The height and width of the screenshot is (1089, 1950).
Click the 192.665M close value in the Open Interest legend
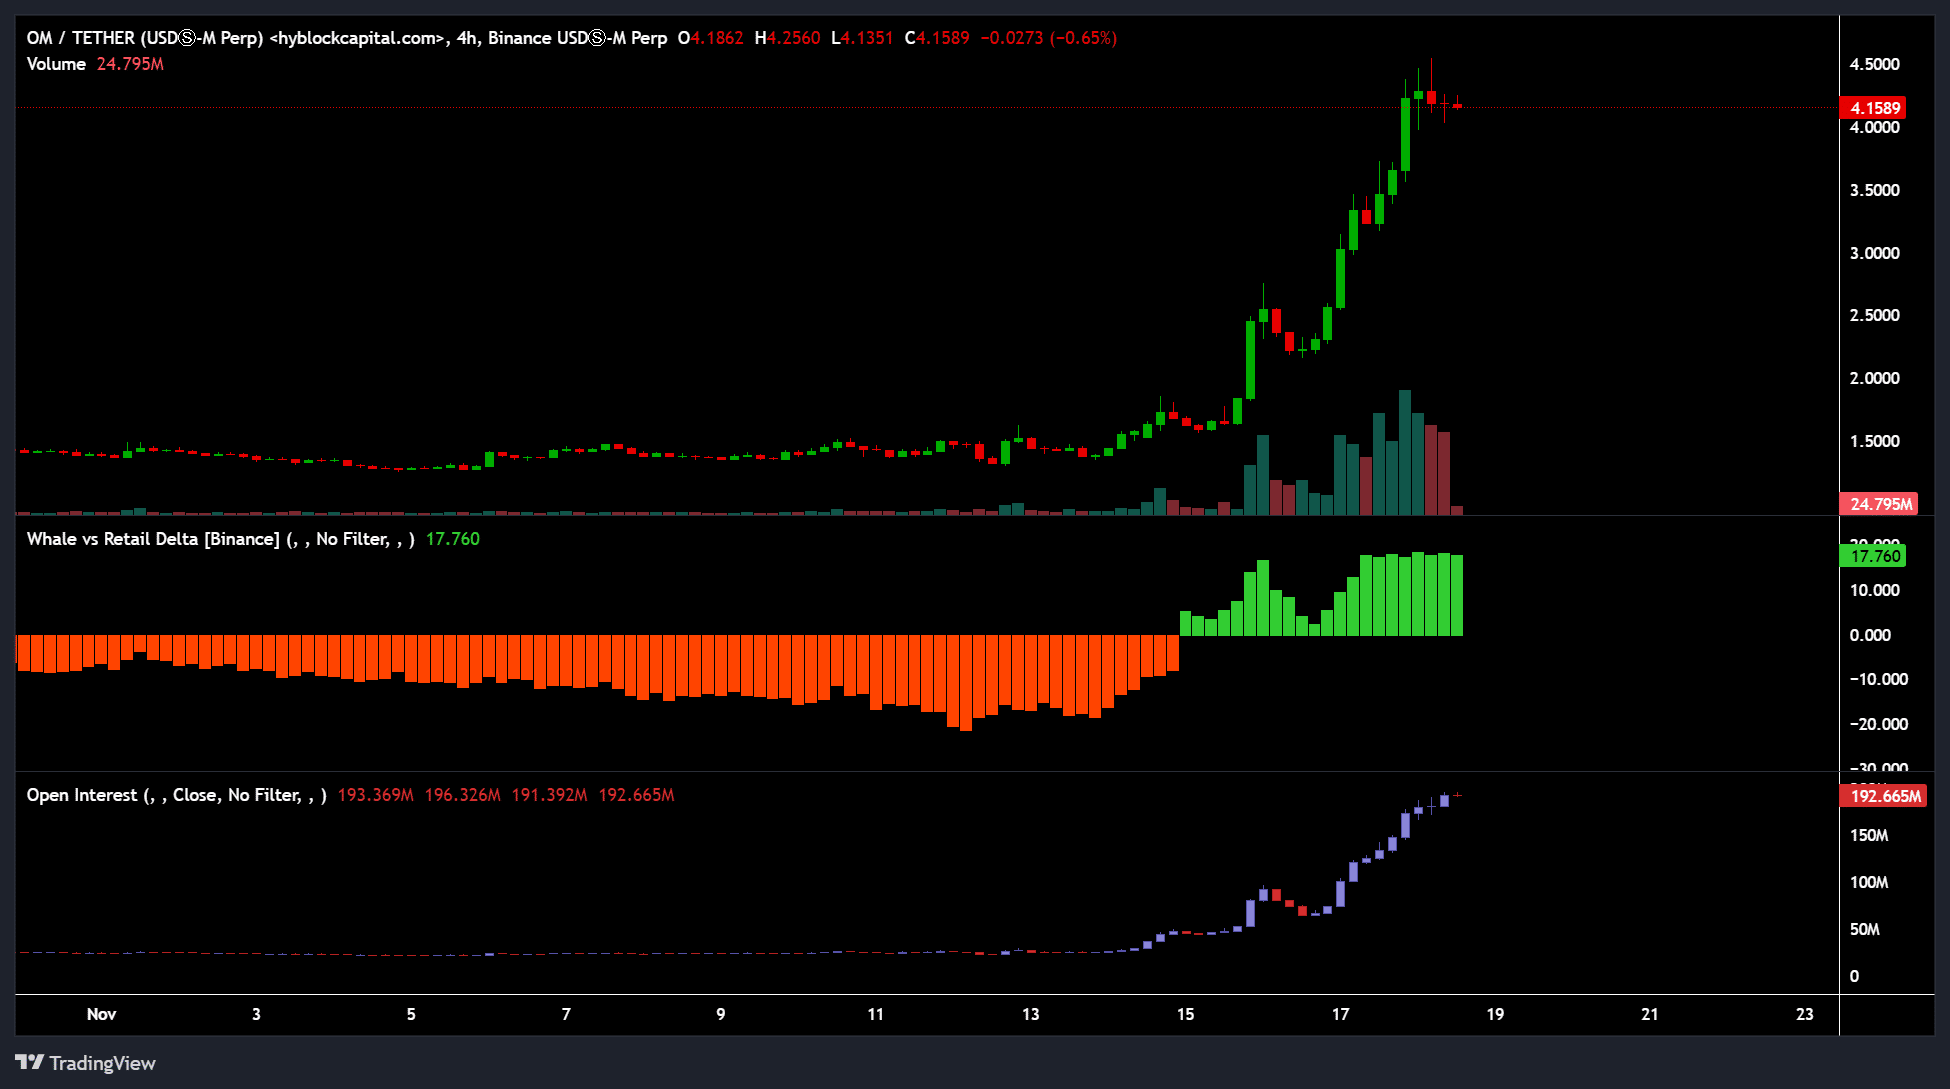(636, 795)
